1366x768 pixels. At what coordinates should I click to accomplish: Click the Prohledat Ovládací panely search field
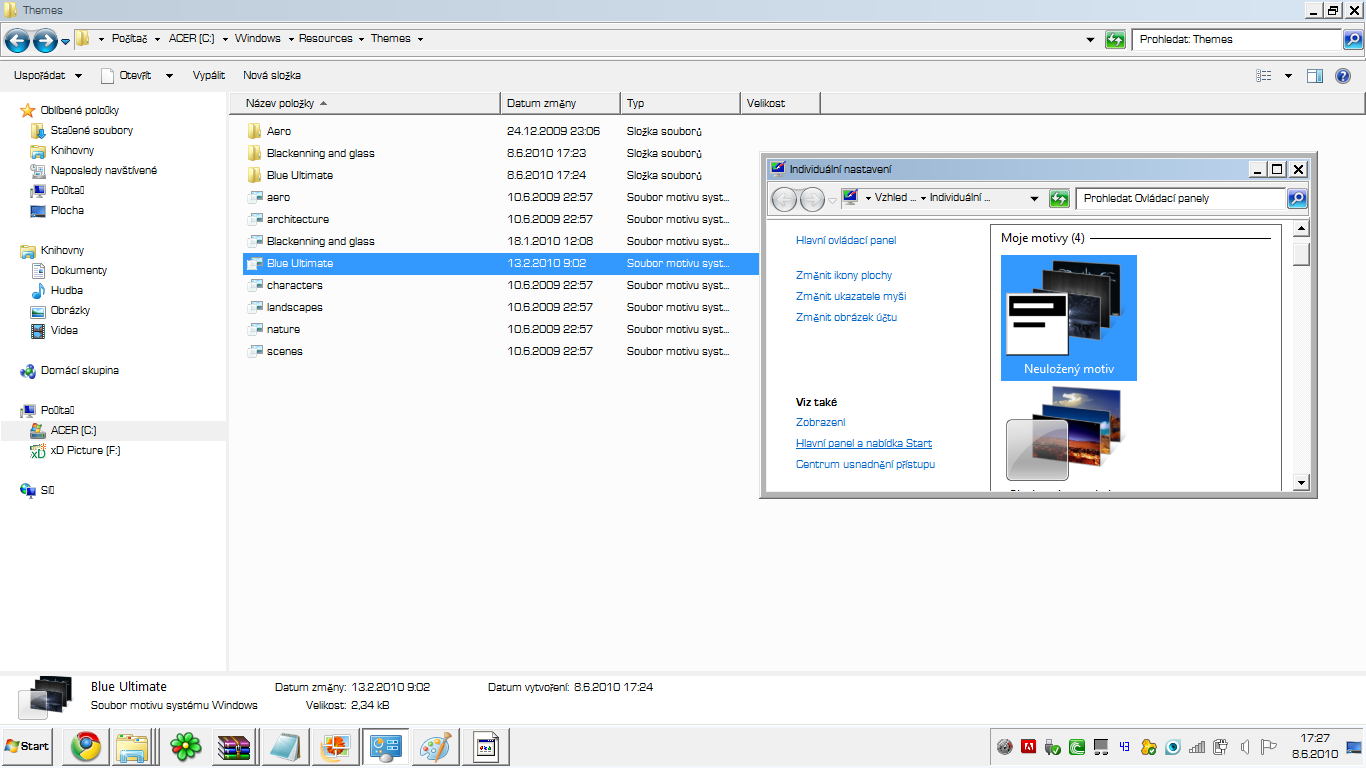pyautogui.click(x=1180, y=199)
